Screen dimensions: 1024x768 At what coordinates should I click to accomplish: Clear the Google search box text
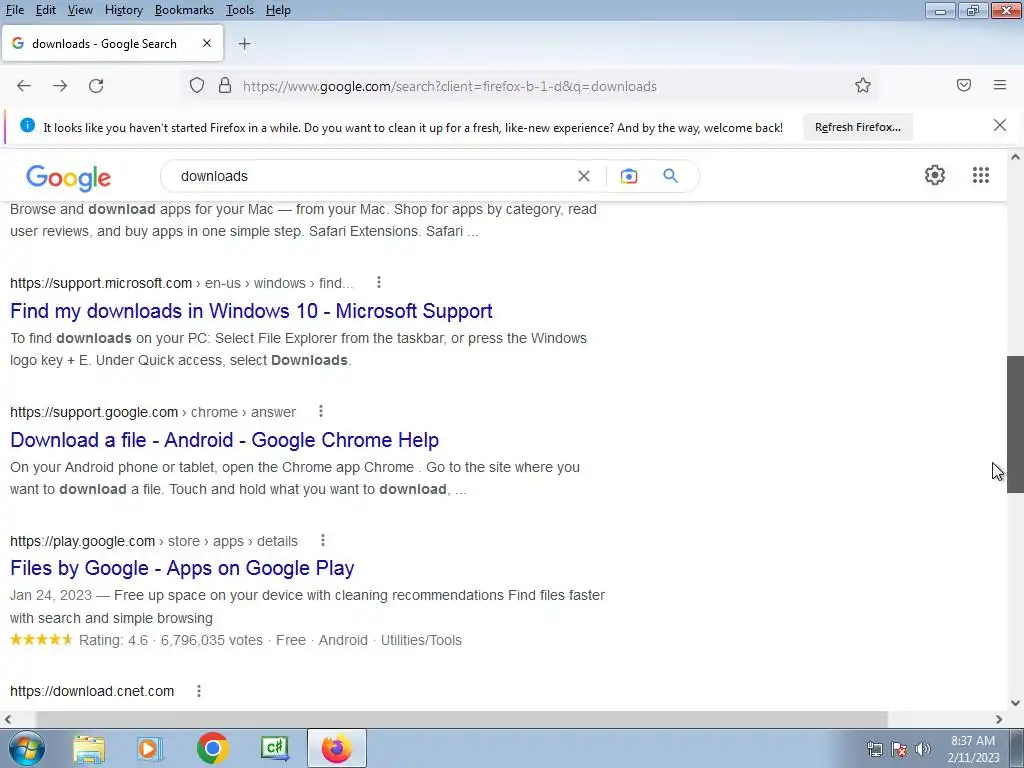pos(584,176)
